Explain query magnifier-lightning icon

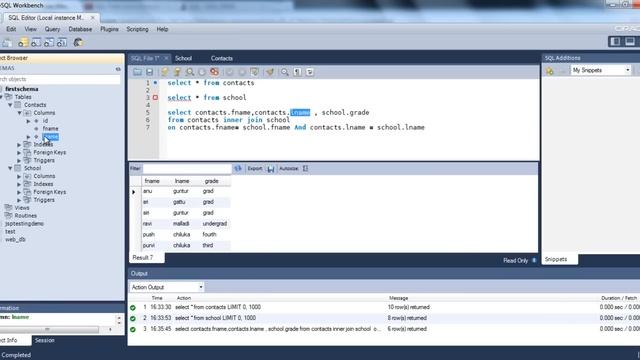pyautogui.click(x=190, y=72)
